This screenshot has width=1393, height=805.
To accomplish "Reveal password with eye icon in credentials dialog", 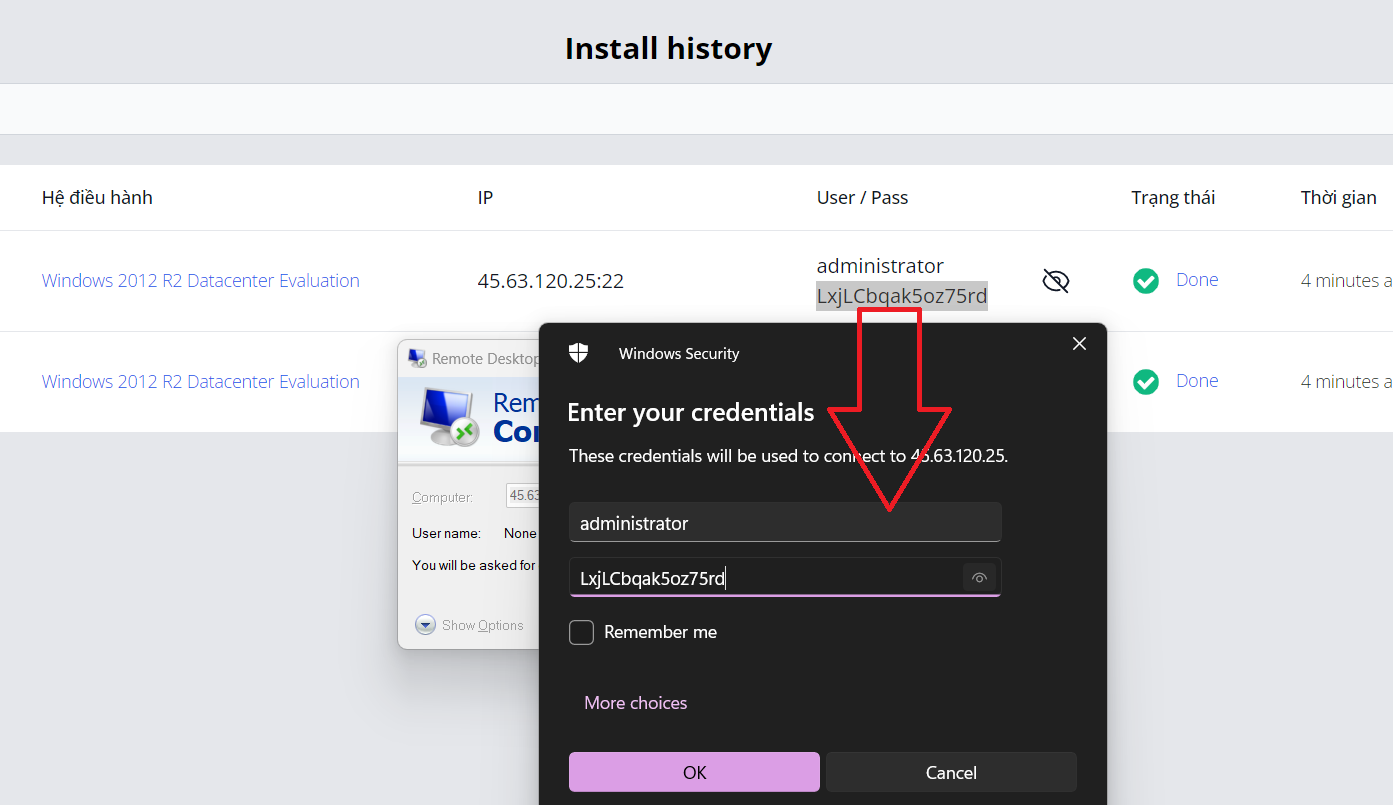I will click(x=979, y=577).
